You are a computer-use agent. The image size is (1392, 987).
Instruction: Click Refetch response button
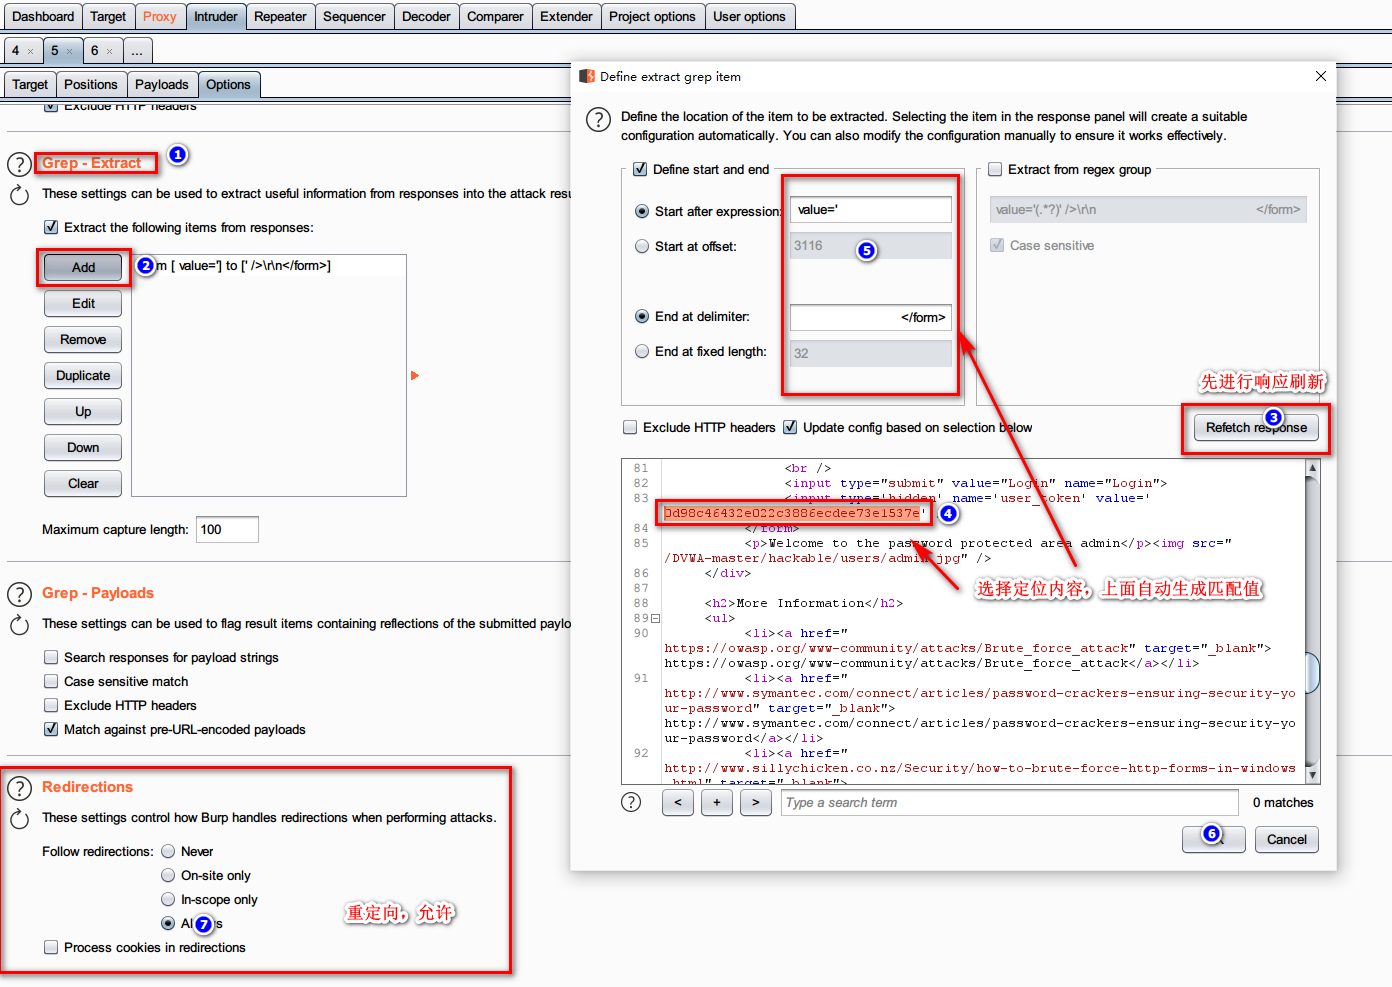(1256, 427)
